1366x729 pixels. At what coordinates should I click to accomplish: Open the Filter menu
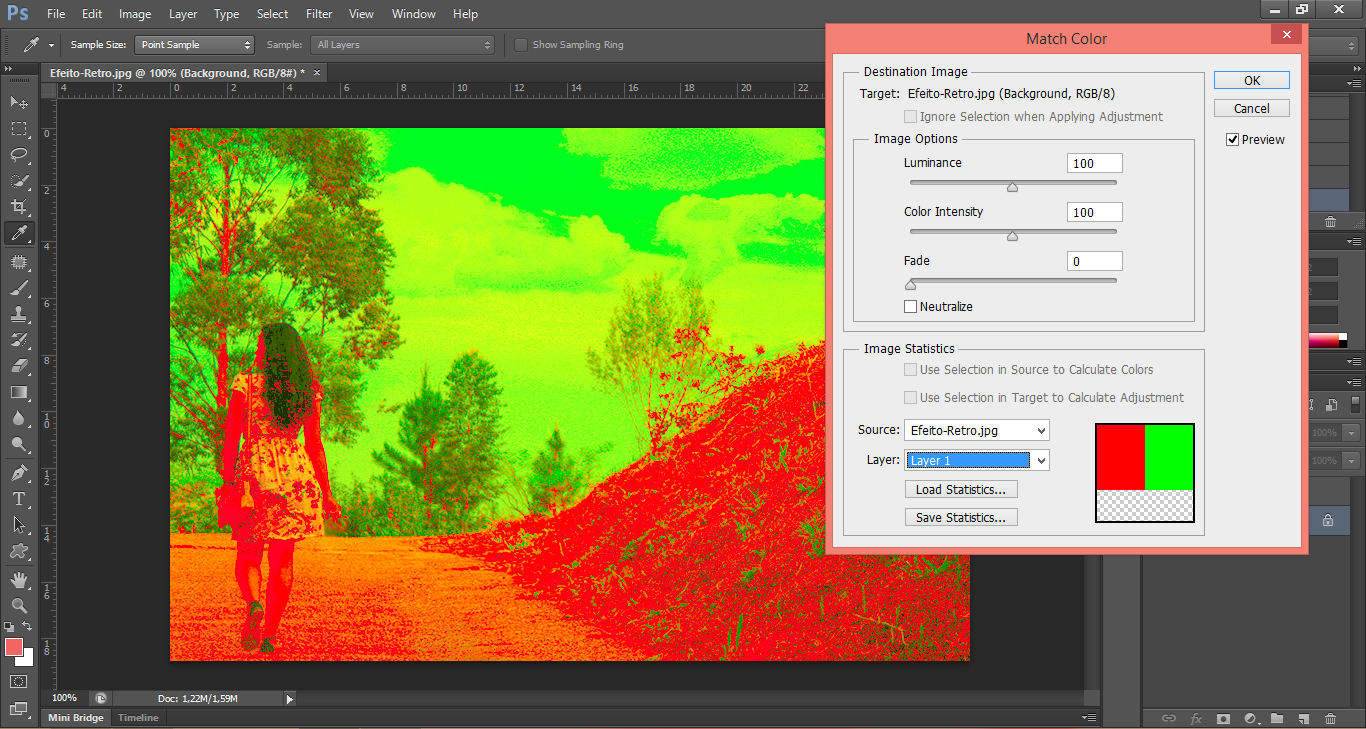(x=319, y=14)
